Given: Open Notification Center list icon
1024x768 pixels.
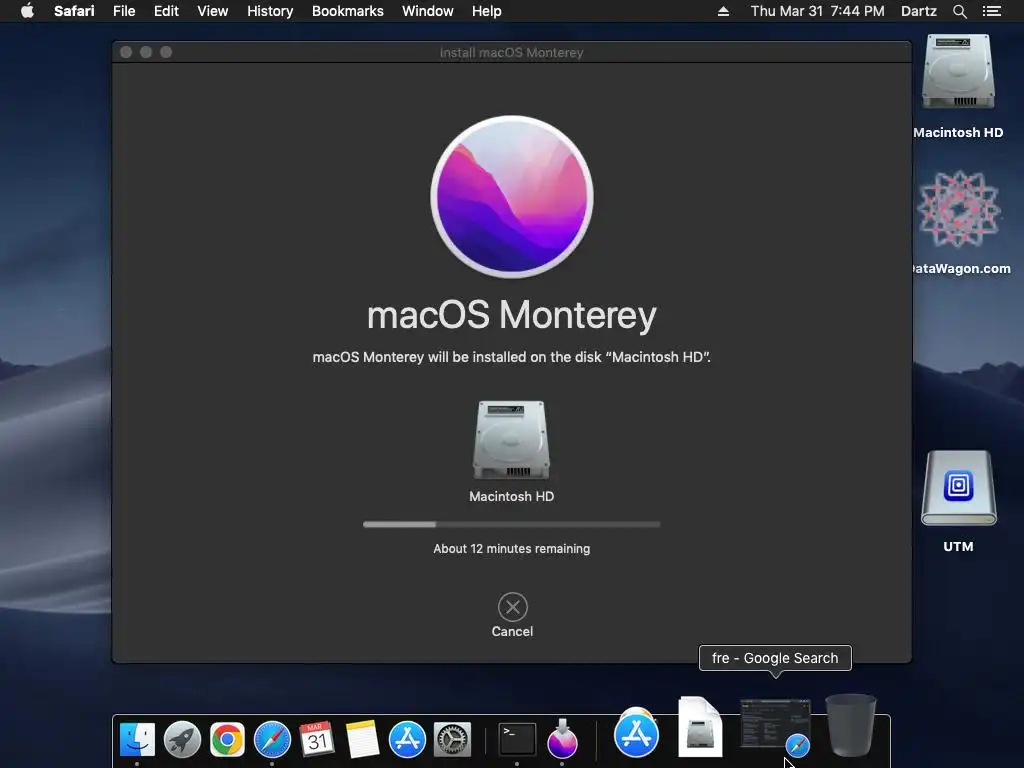Looking at the screenshot, I should click(x=991, y=11).
